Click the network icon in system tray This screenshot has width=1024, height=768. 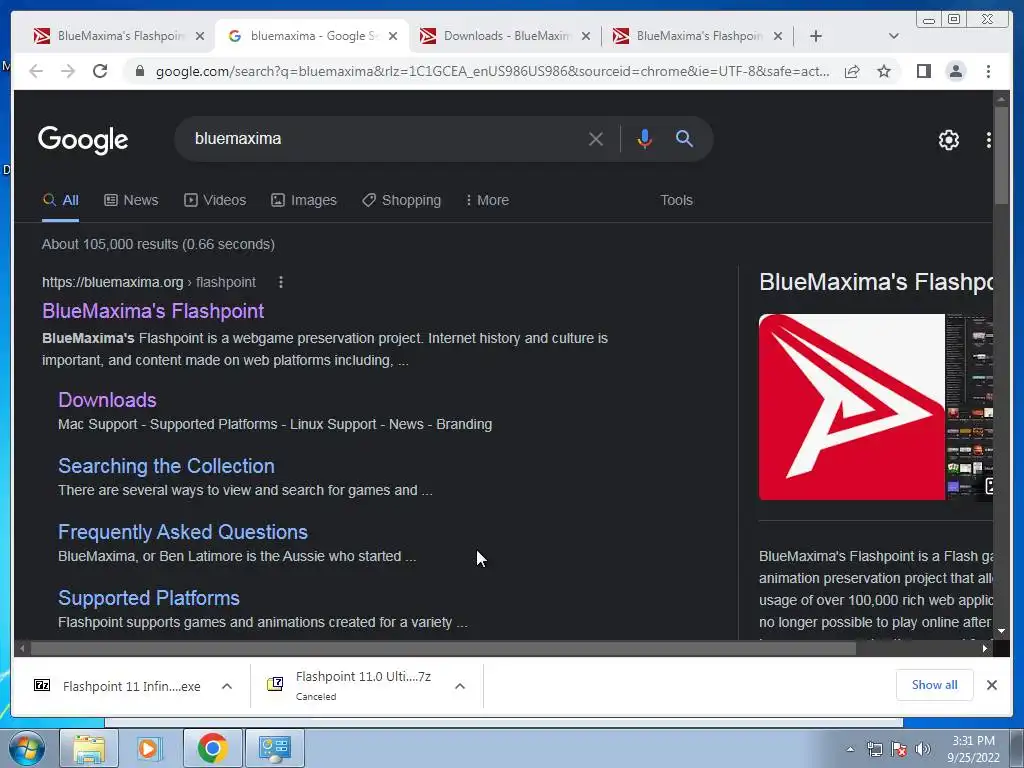pyautogui.click(x=874, y=749)
